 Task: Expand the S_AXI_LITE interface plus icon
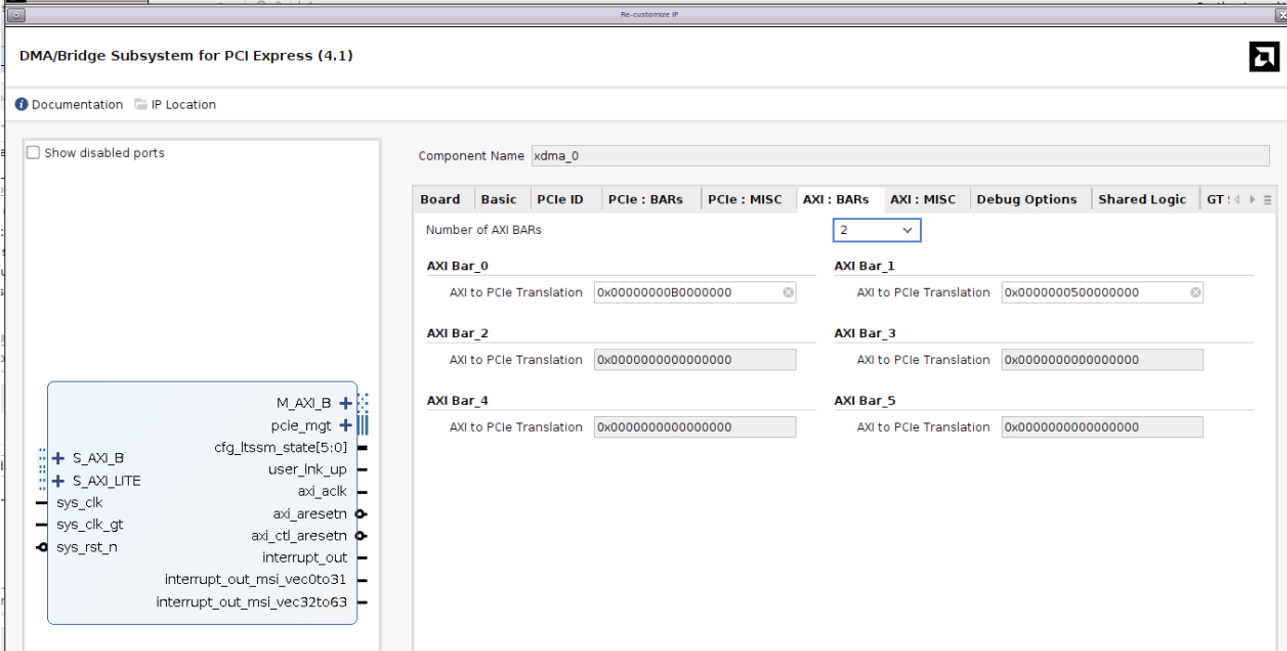click(x=57, y=480)
